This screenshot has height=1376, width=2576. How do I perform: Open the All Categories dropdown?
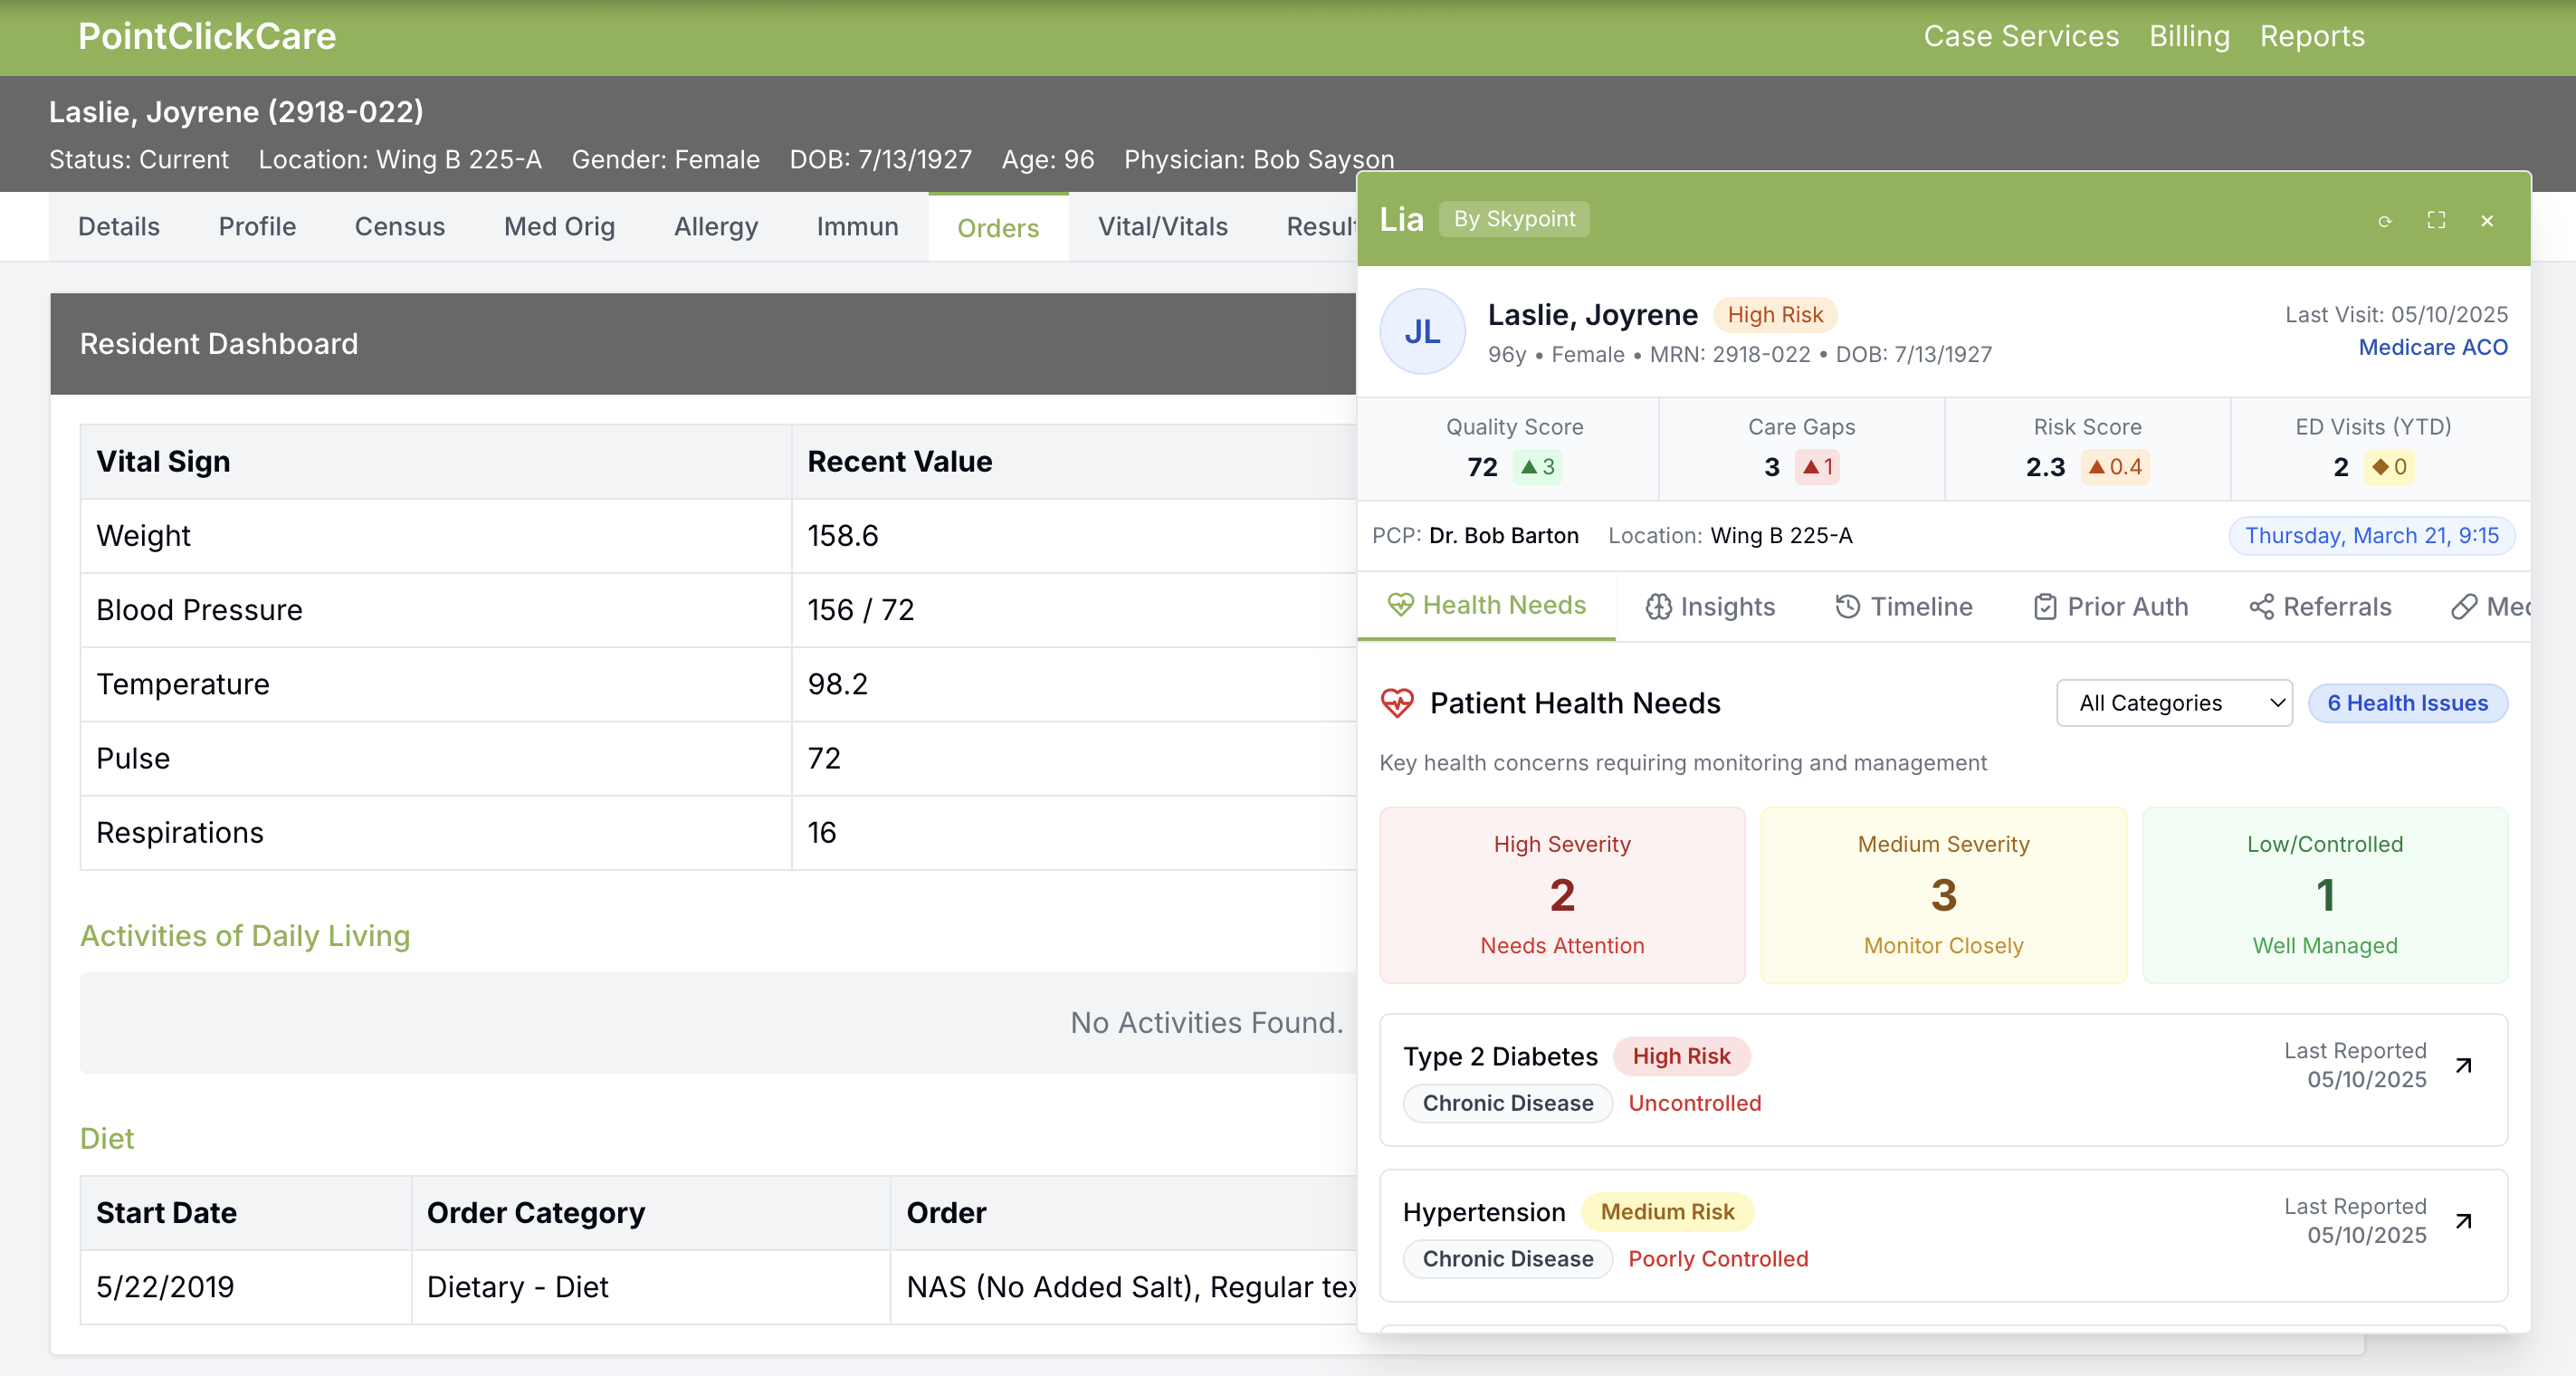2173,703
